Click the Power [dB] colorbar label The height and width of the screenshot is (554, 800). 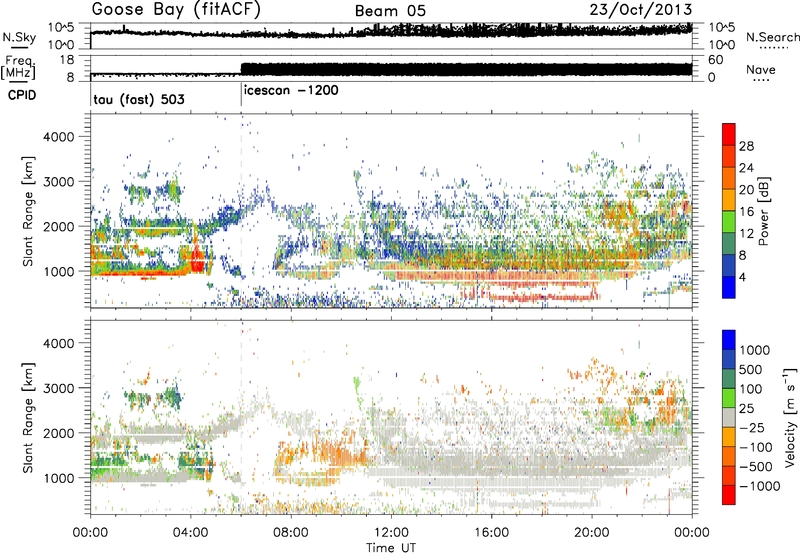763,211
